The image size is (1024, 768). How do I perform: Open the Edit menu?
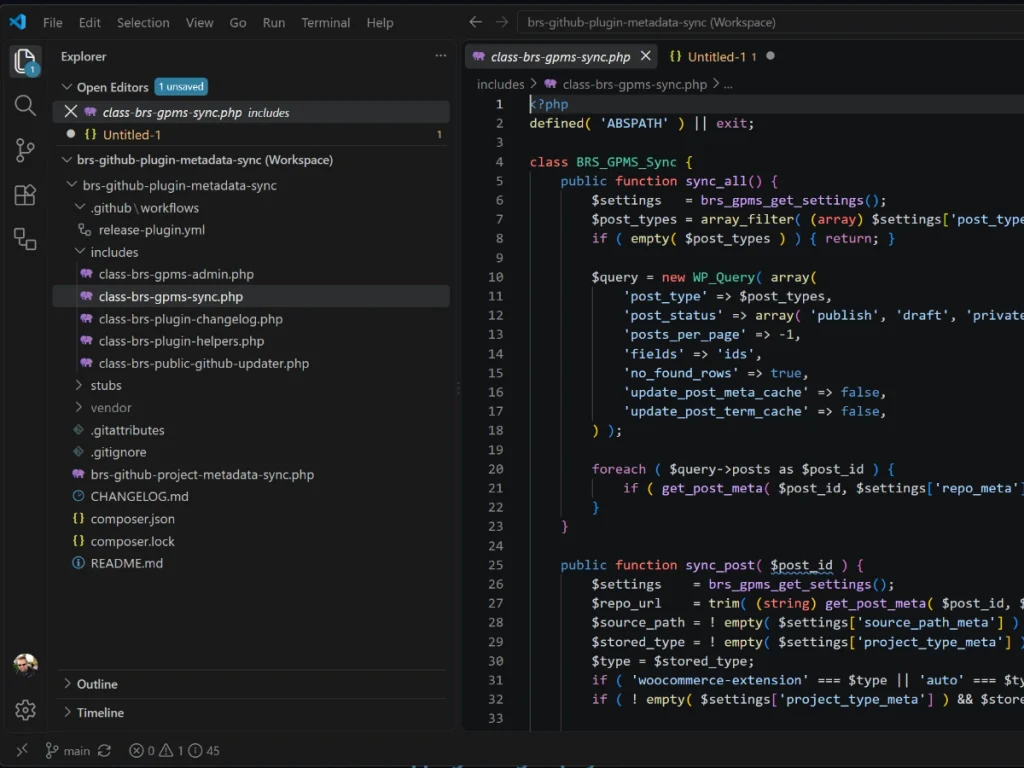(x=89, y=23)
